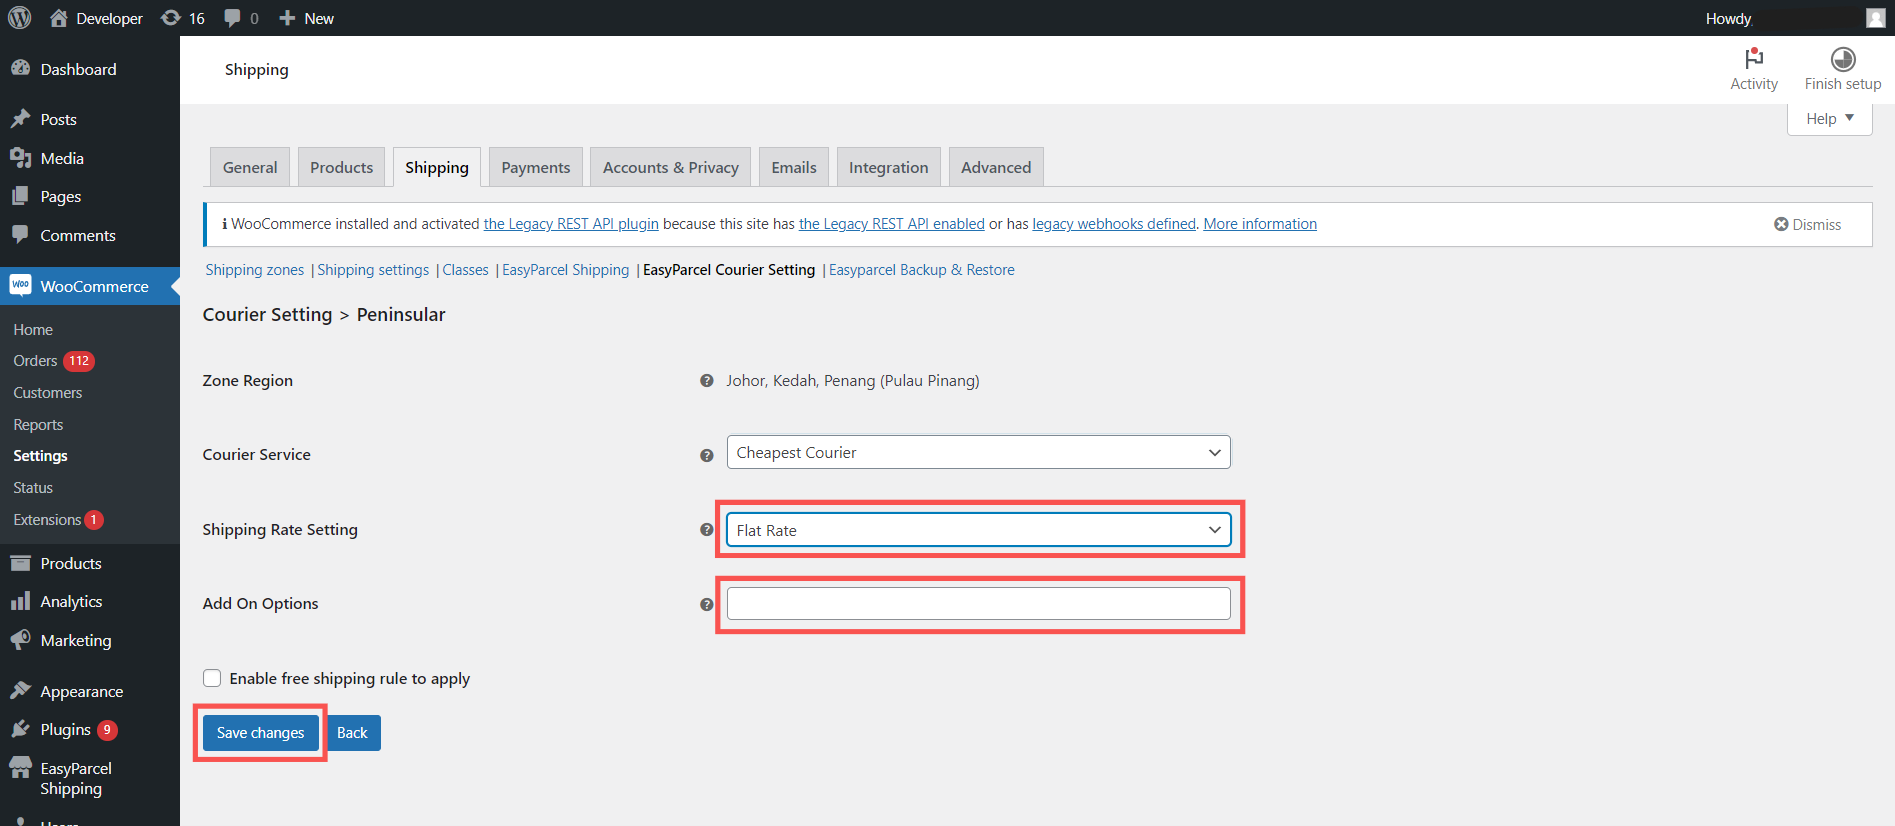Viewport: 1895px width, 826px height.
Task: Click the Media icon in the sidebar
Action: pos(20,158)
